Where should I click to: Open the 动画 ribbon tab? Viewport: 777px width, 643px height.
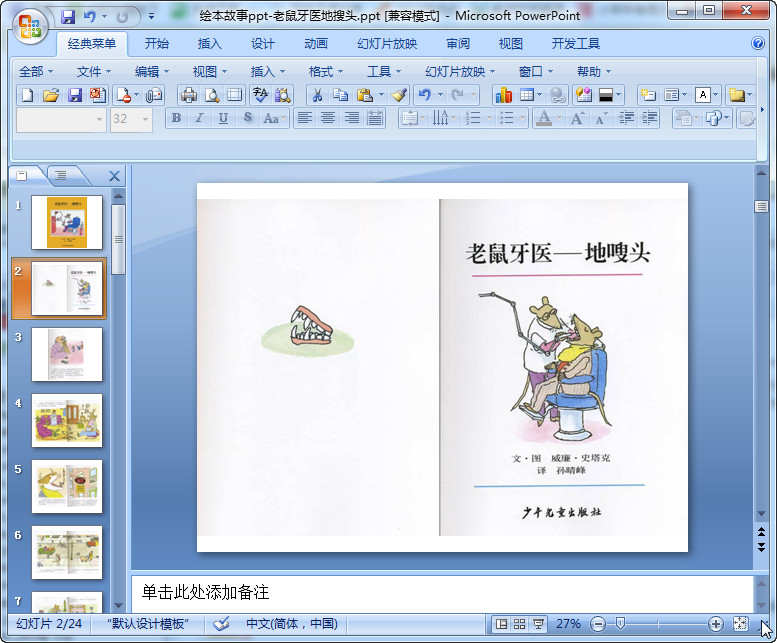pyautogui.click(x=316, y=44)
